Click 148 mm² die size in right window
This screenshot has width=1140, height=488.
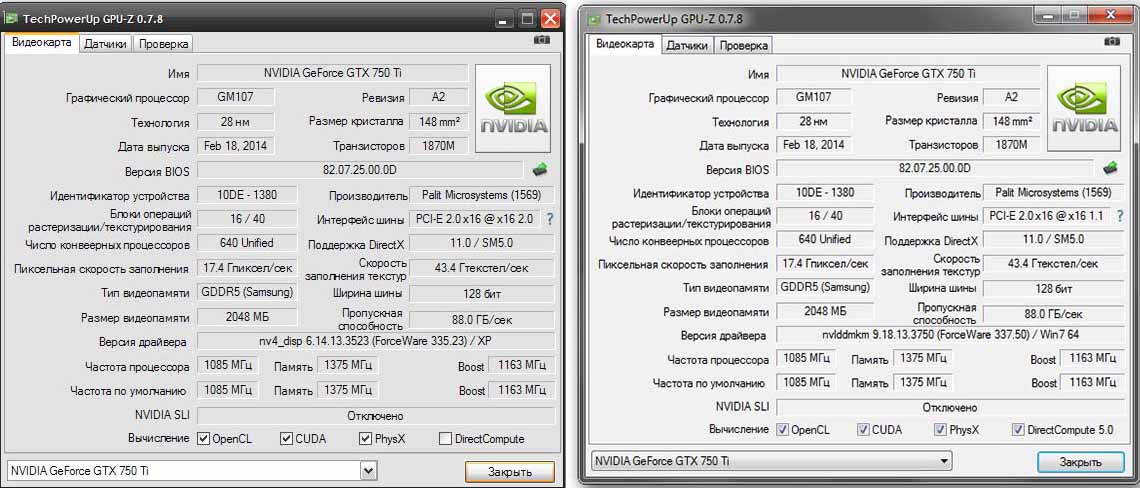click(1011, 121)
